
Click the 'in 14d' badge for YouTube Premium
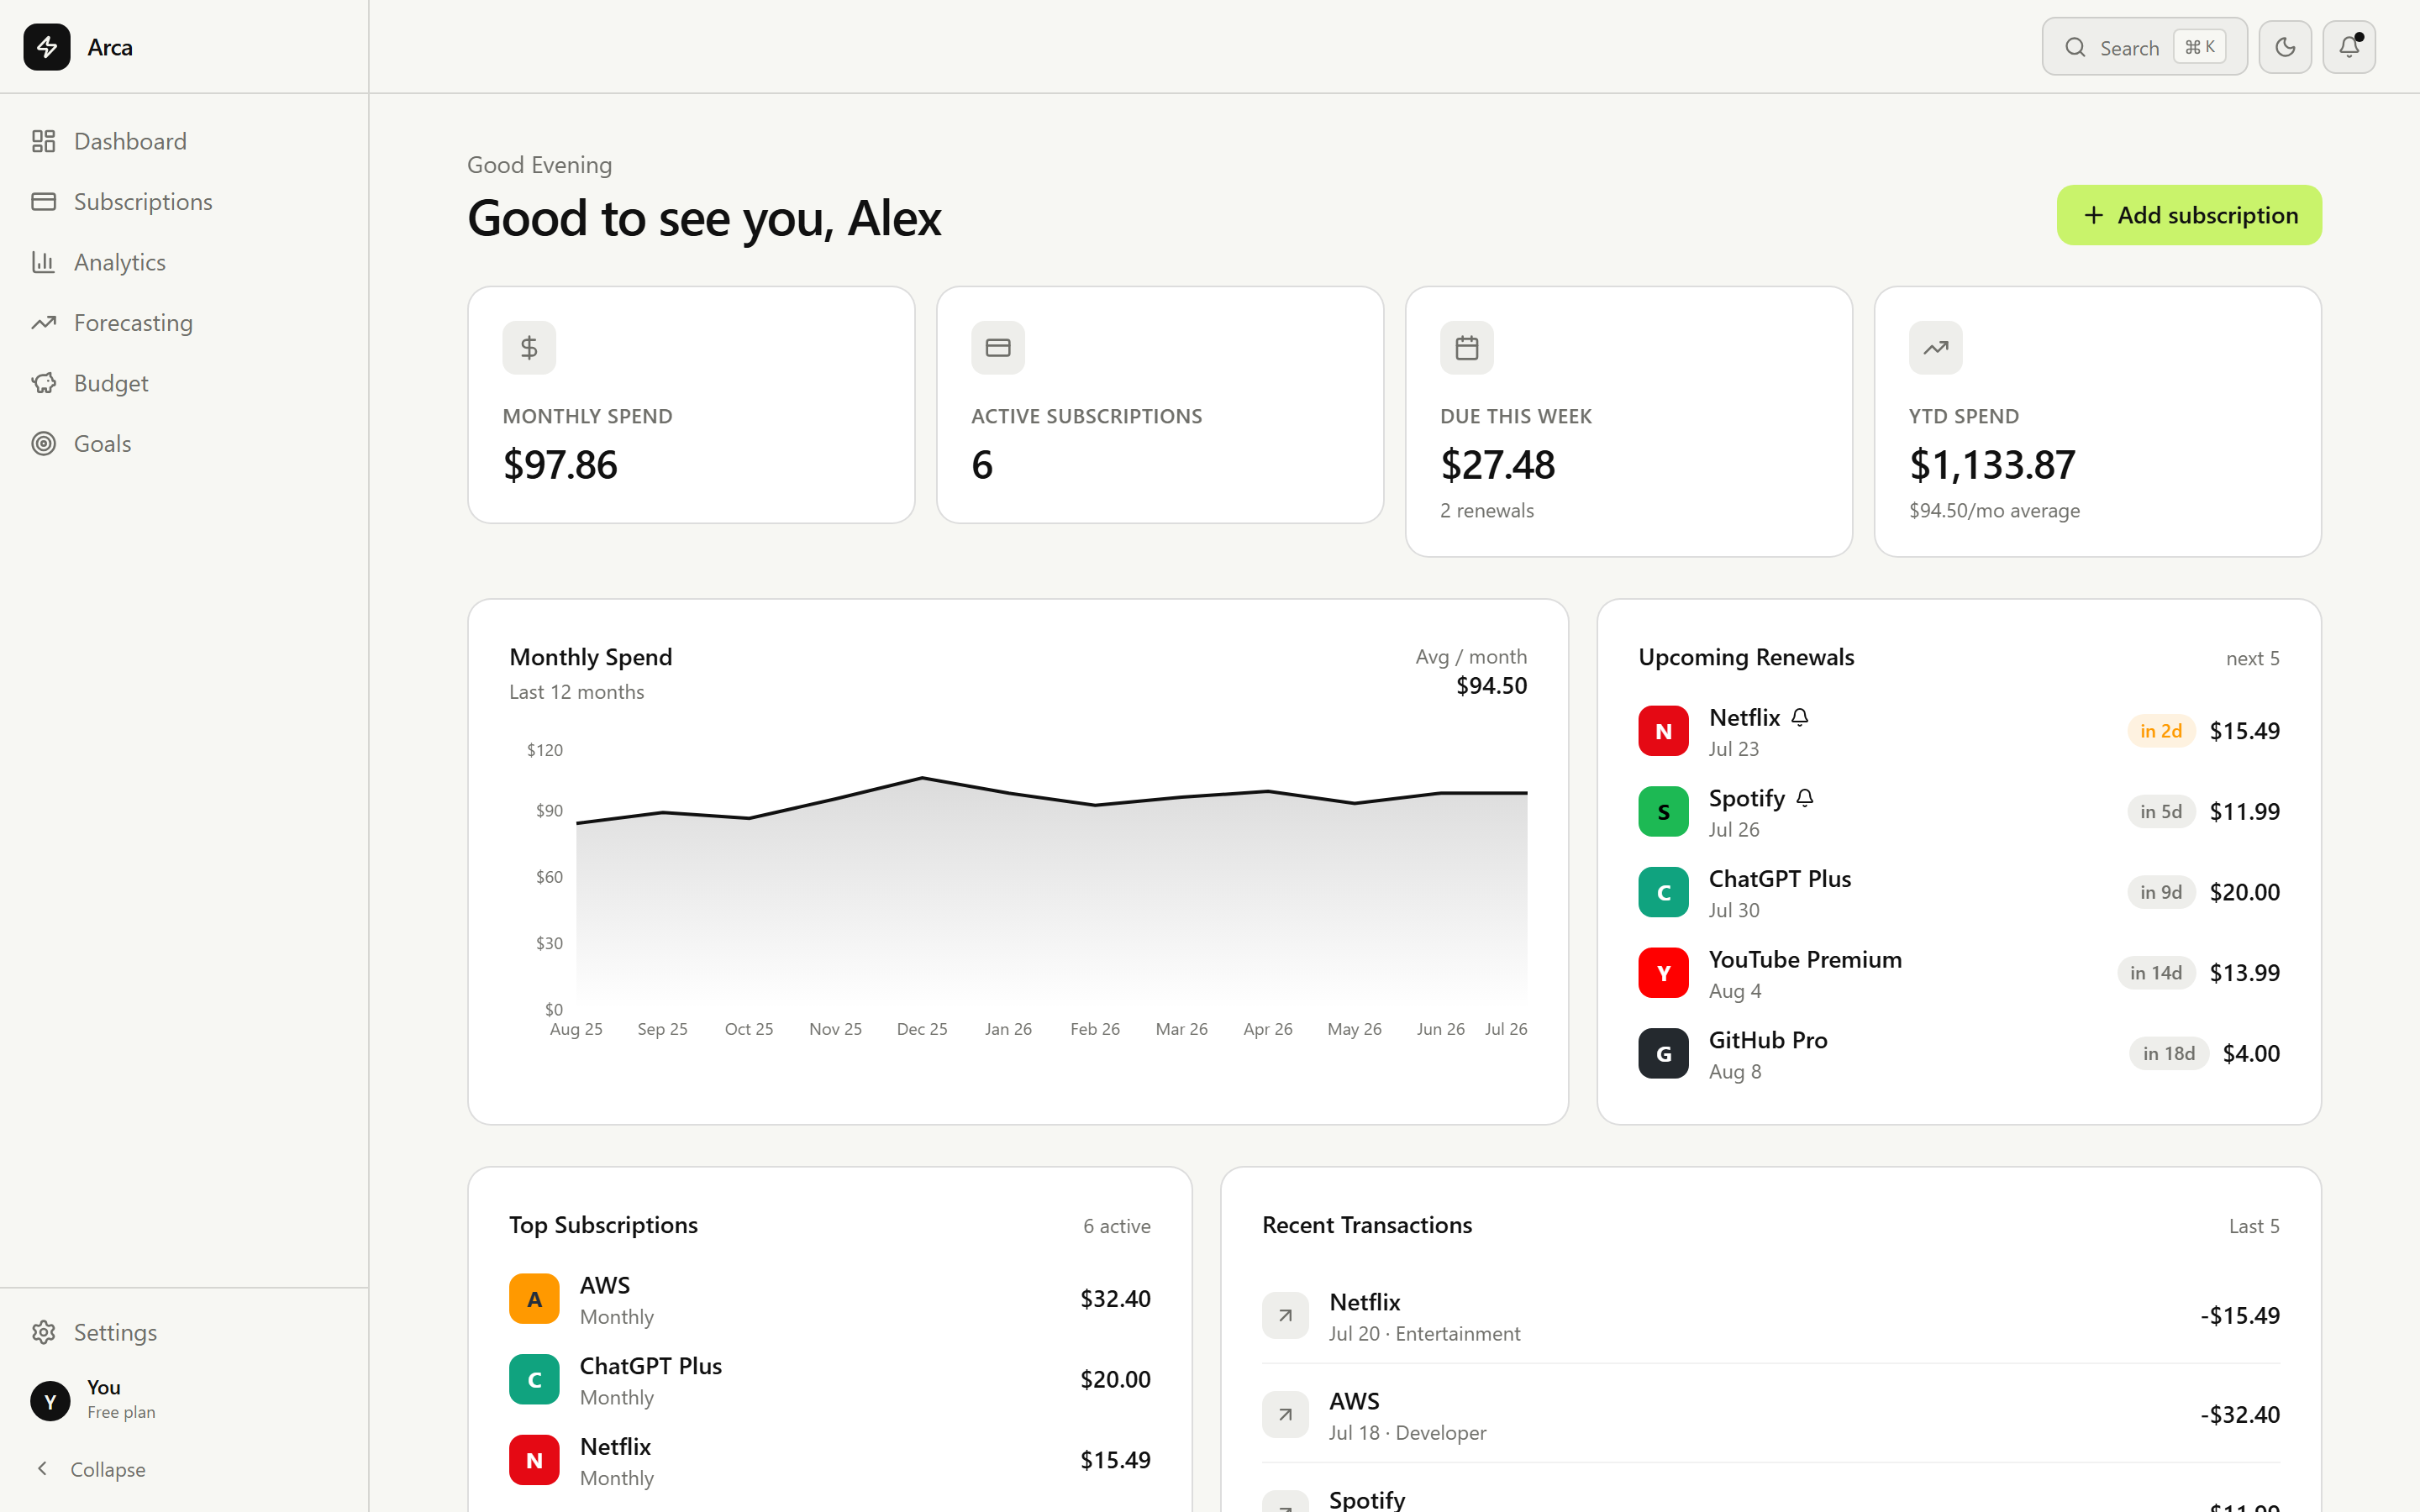[x=2155, y=973]
